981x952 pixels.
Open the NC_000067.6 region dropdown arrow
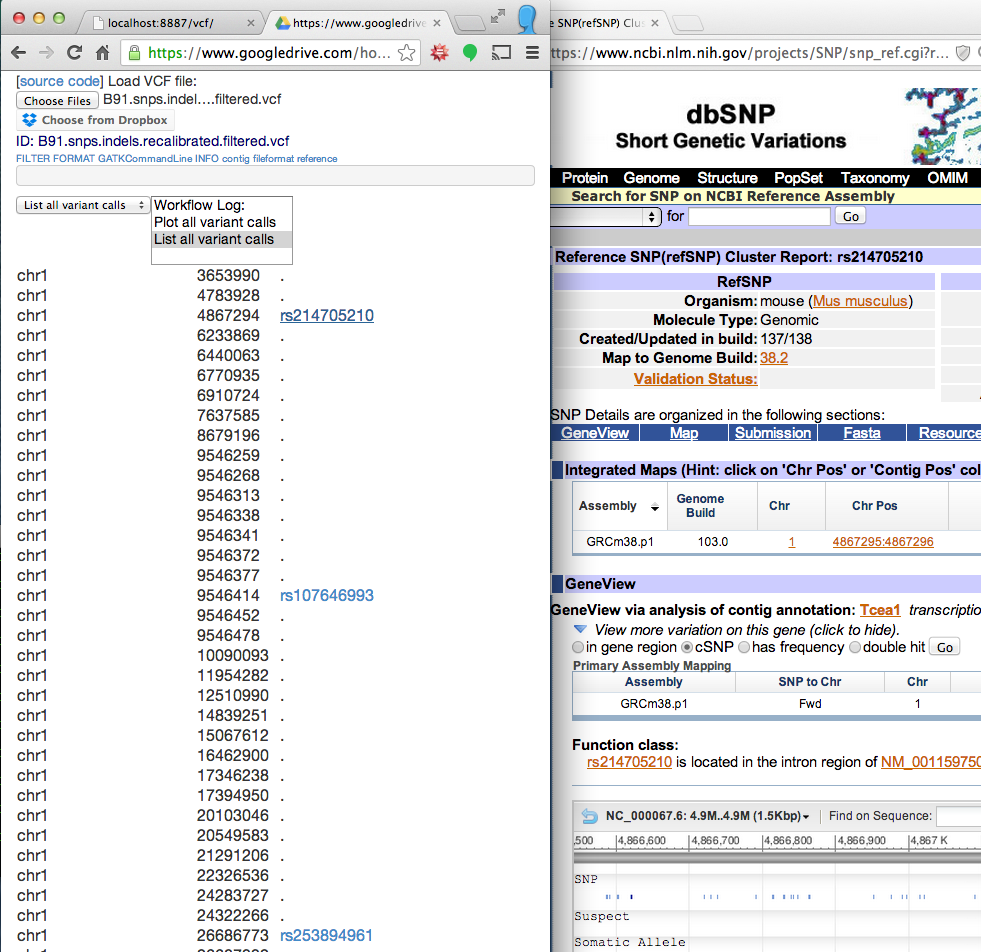coord(806,817)
